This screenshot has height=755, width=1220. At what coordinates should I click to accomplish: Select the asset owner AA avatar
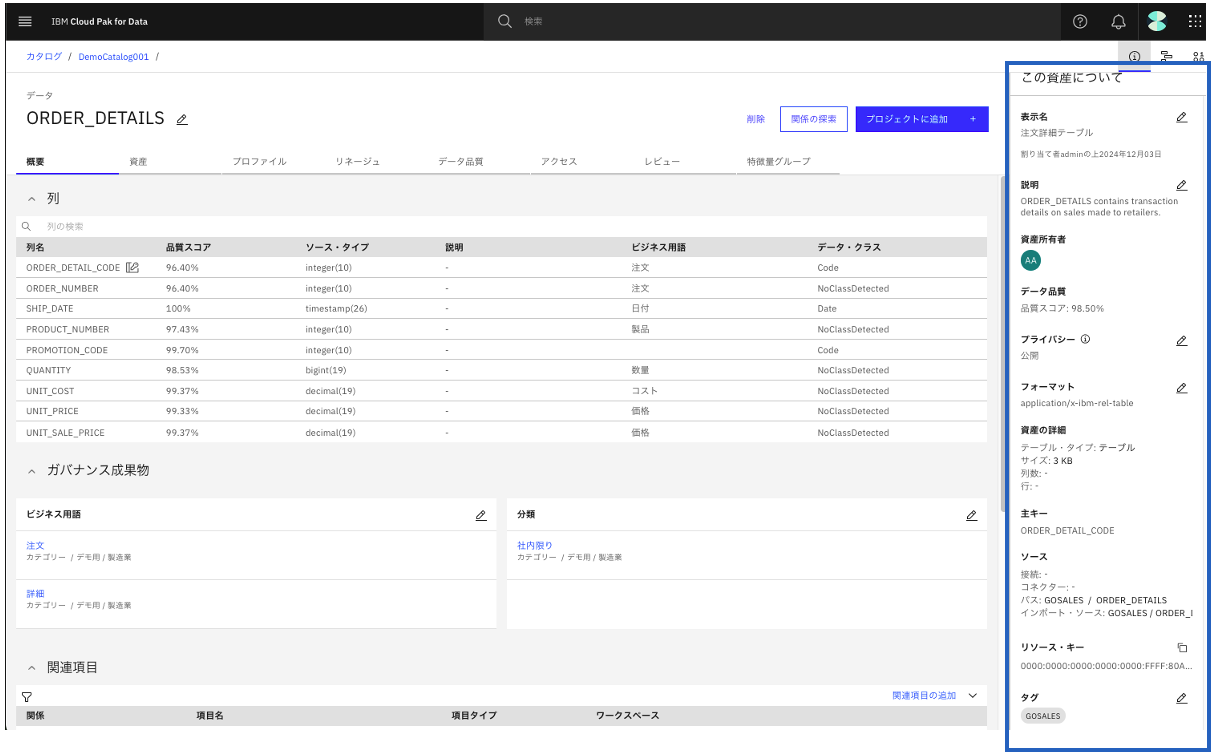[1031, 260]
